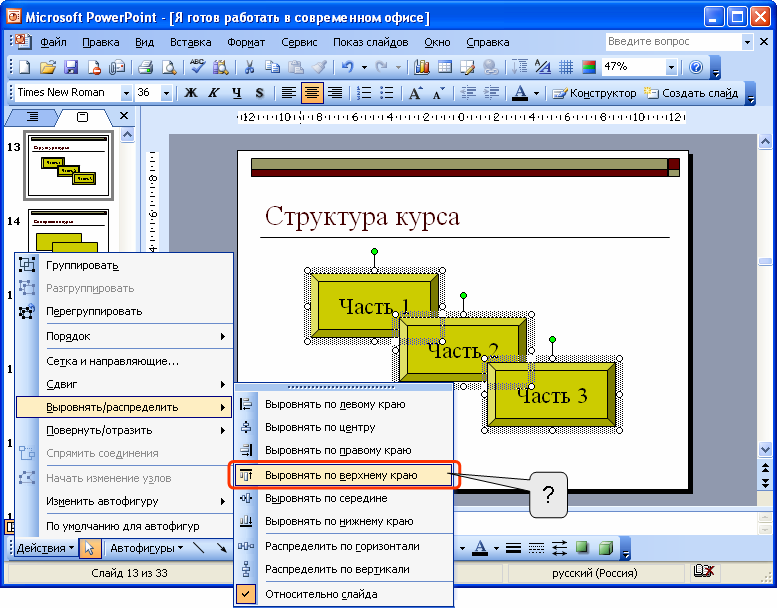Open the Файл menu
777x608 pixels.
[x=53, y=42]
